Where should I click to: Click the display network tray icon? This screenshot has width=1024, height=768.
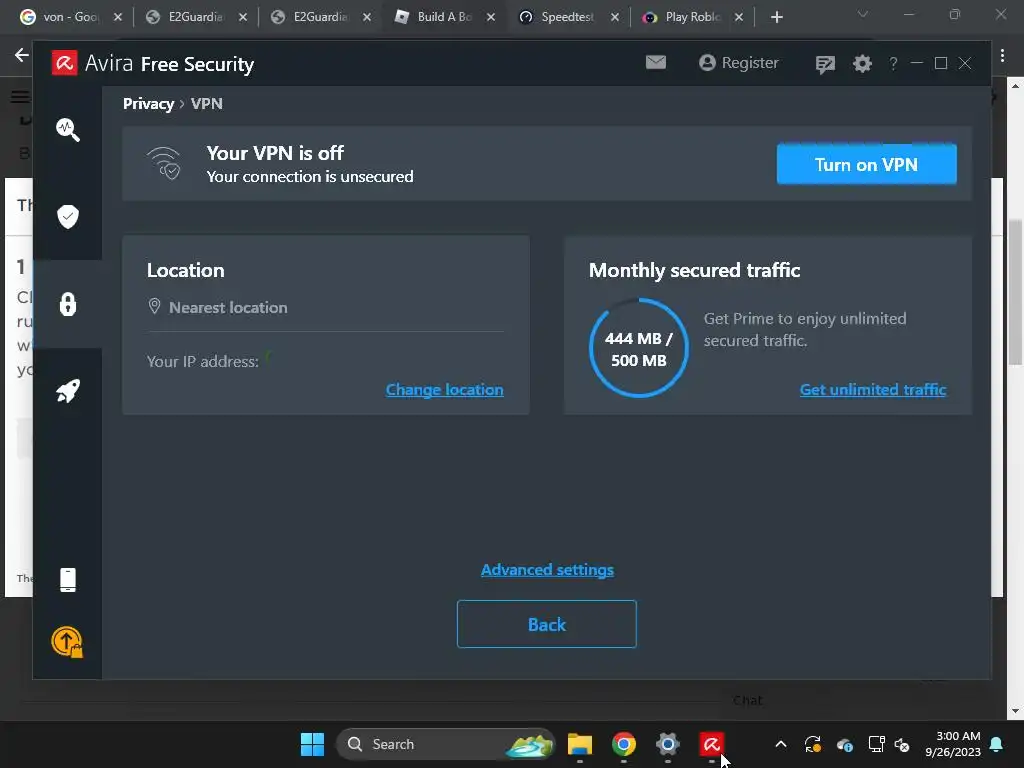coord(876,744)
